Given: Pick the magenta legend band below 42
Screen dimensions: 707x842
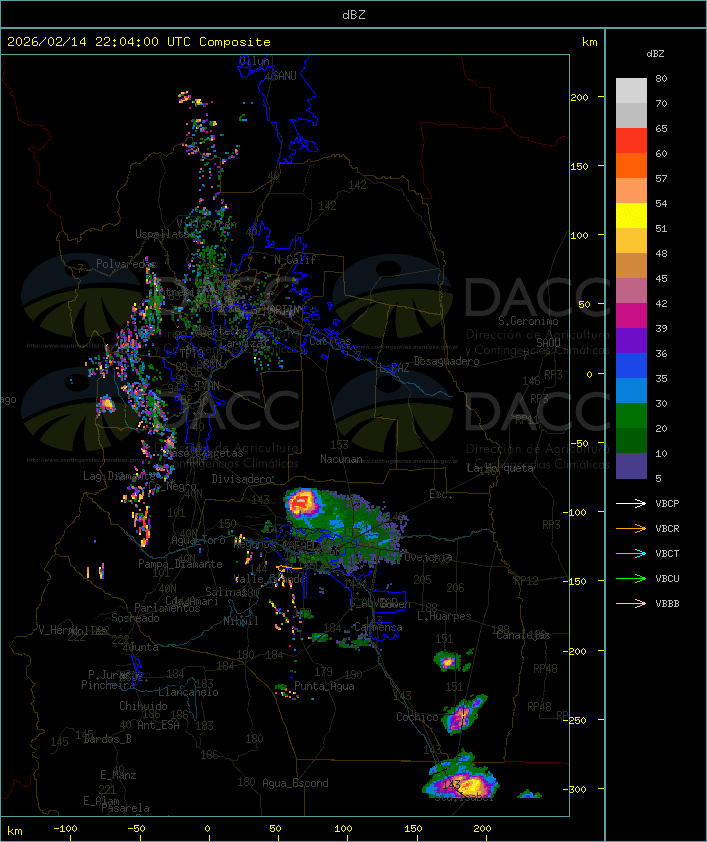Looking at the screenshot, I should click(631, 316).
